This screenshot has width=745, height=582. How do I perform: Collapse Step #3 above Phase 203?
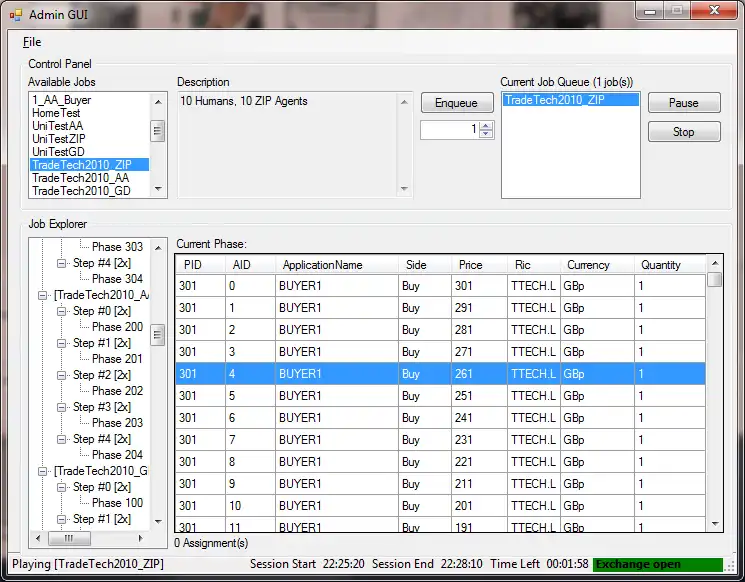point(61,407)
